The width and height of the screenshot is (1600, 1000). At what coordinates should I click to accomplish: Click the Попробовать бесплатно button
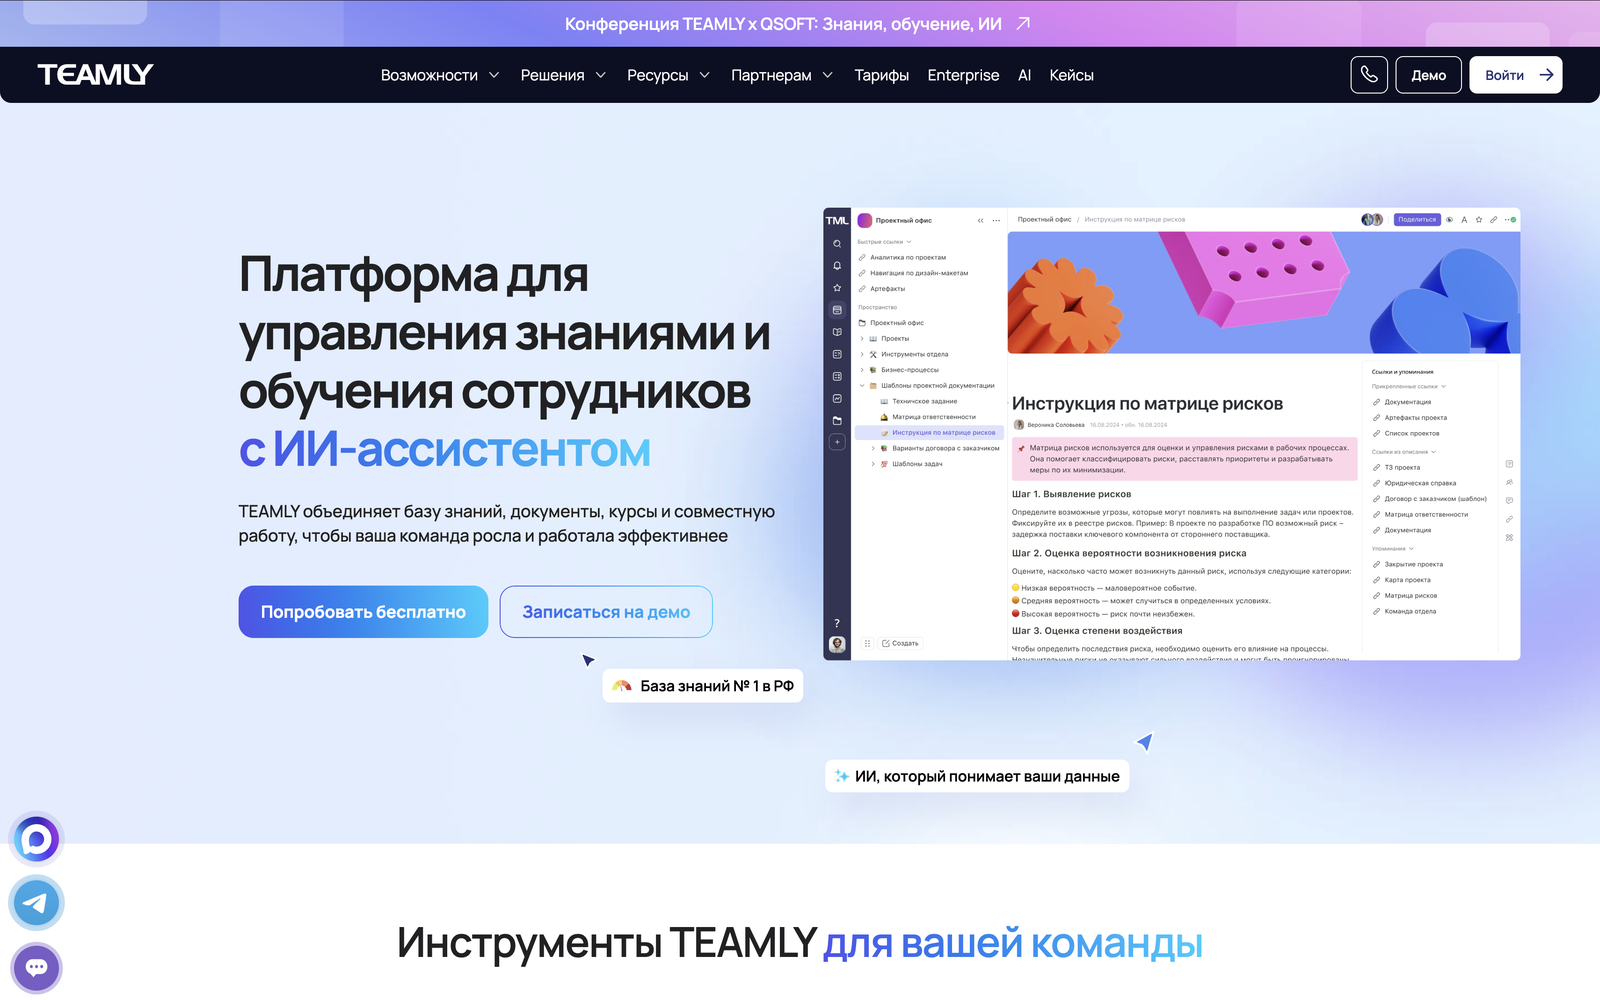pos(362,611)
